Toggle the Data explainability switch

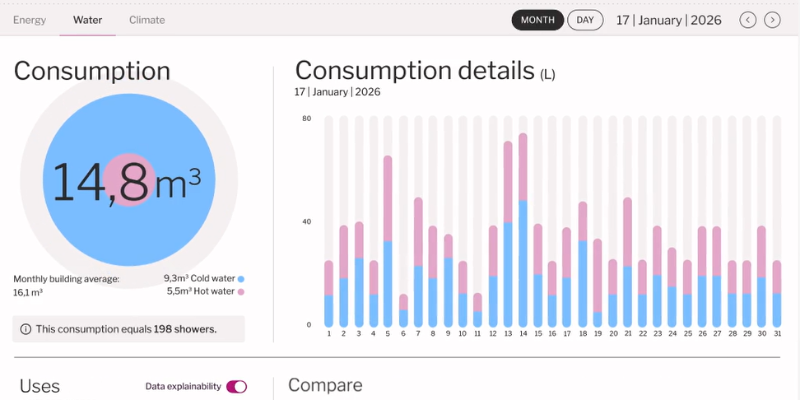pyautogui.click(x=236, y=386)
